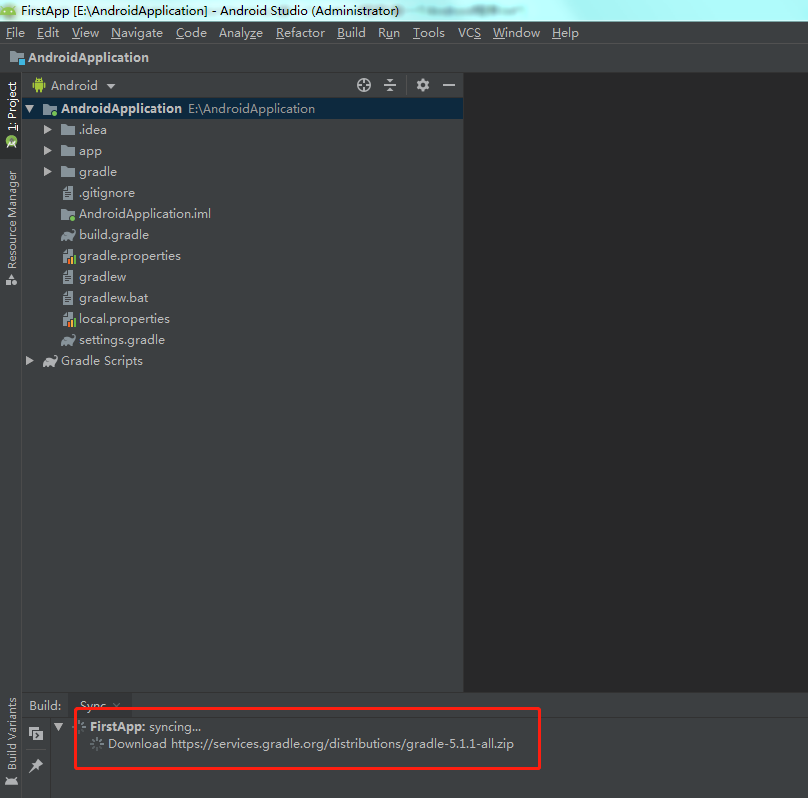The height and width of the screenshot is (798, 808).
Task: Open the VCS menu
Action: click(x=469, y=32)
